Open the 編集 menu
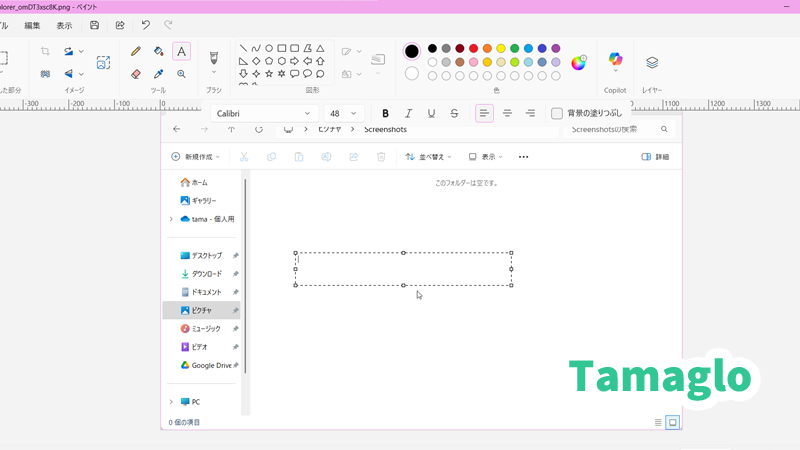800x450 pixels. click(x=33, y=25)
